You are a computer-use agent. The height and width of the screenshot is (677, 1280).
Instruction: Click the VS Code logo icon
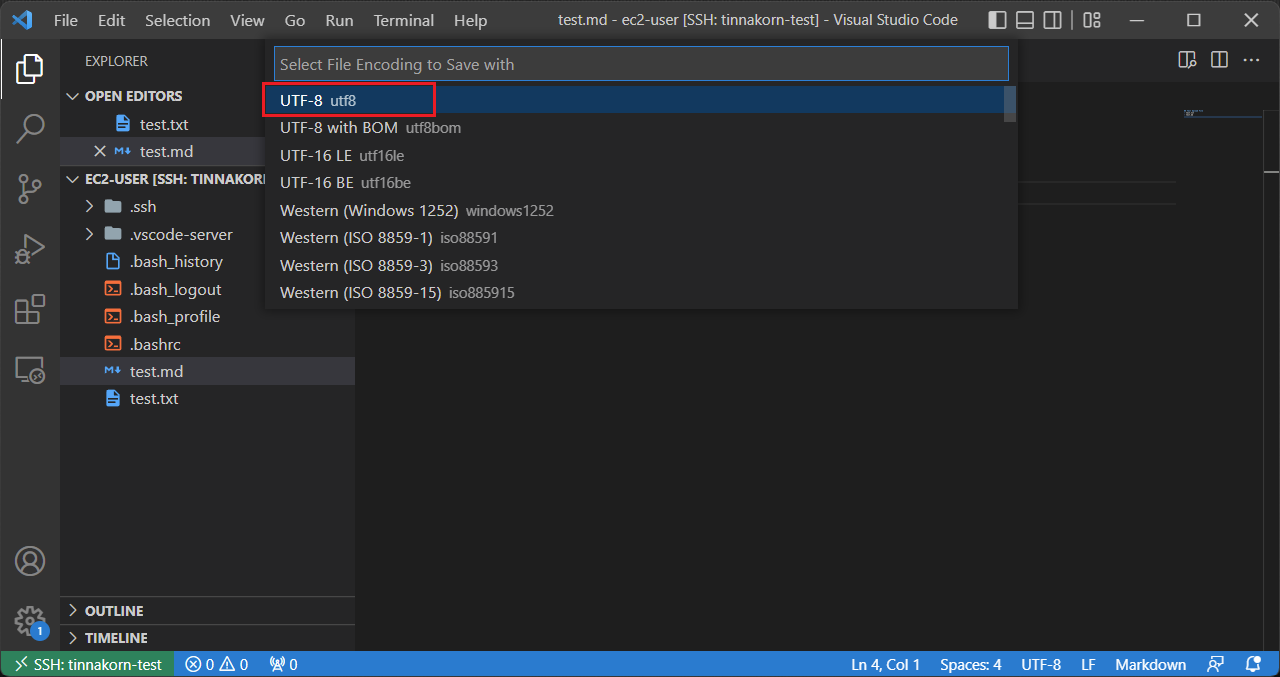click(x=22, y=20)
